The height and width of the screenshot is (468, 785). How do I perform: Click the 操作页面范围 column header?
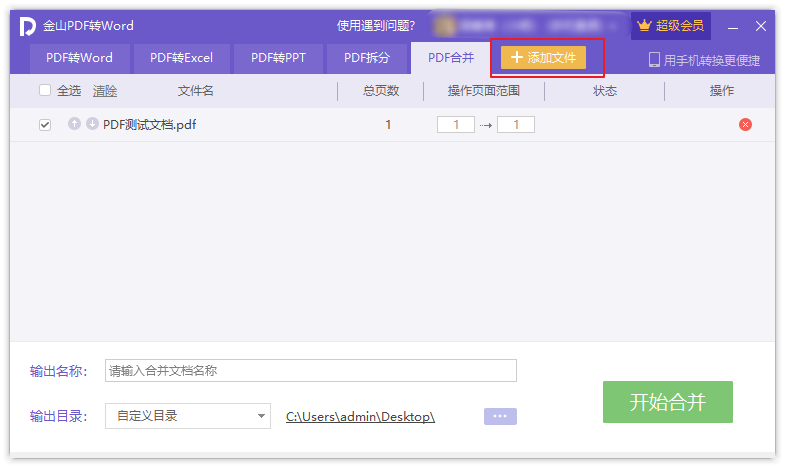(x=484, y=91)
